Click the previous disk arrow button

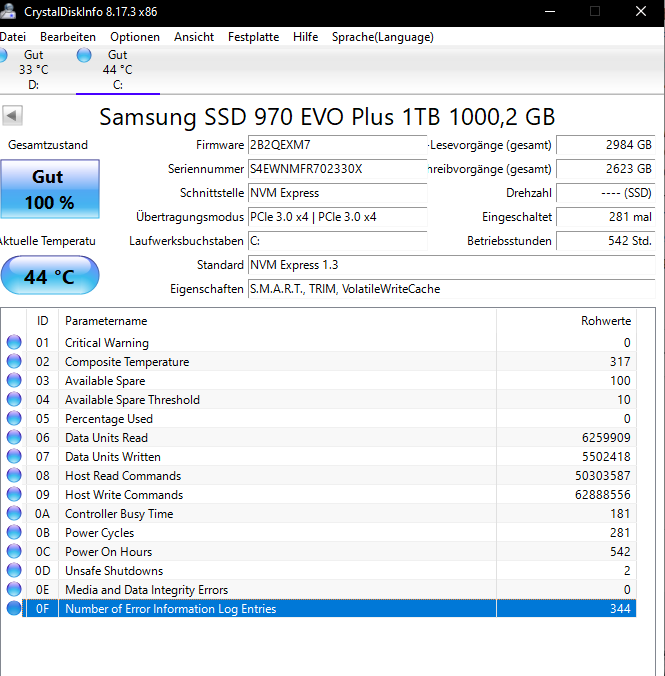click(12, 116)
